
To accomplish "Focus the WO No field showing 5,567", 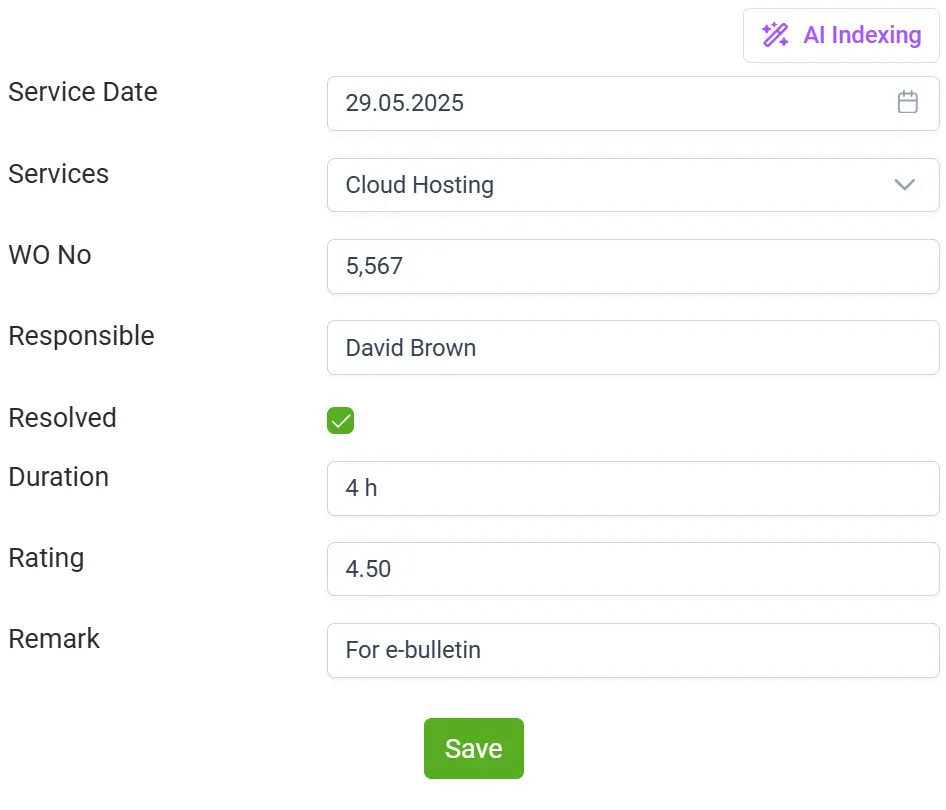I will (x=632, y=266).
